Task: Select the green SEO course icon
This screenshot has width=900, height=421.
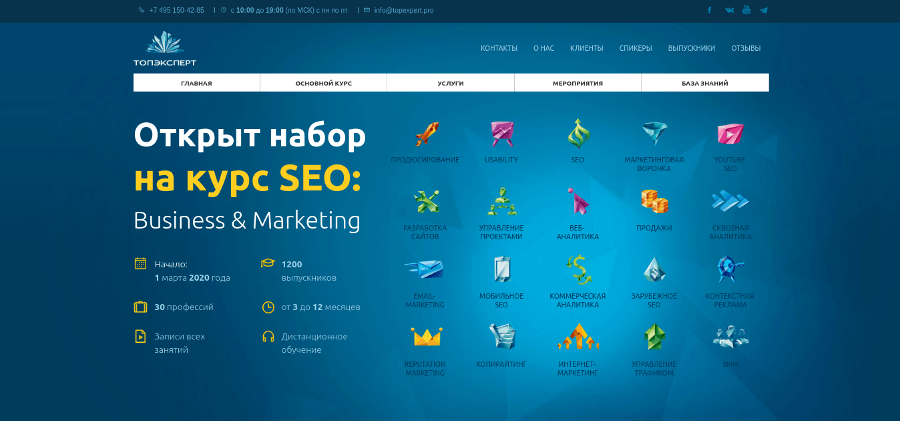Action: (577, 134)
